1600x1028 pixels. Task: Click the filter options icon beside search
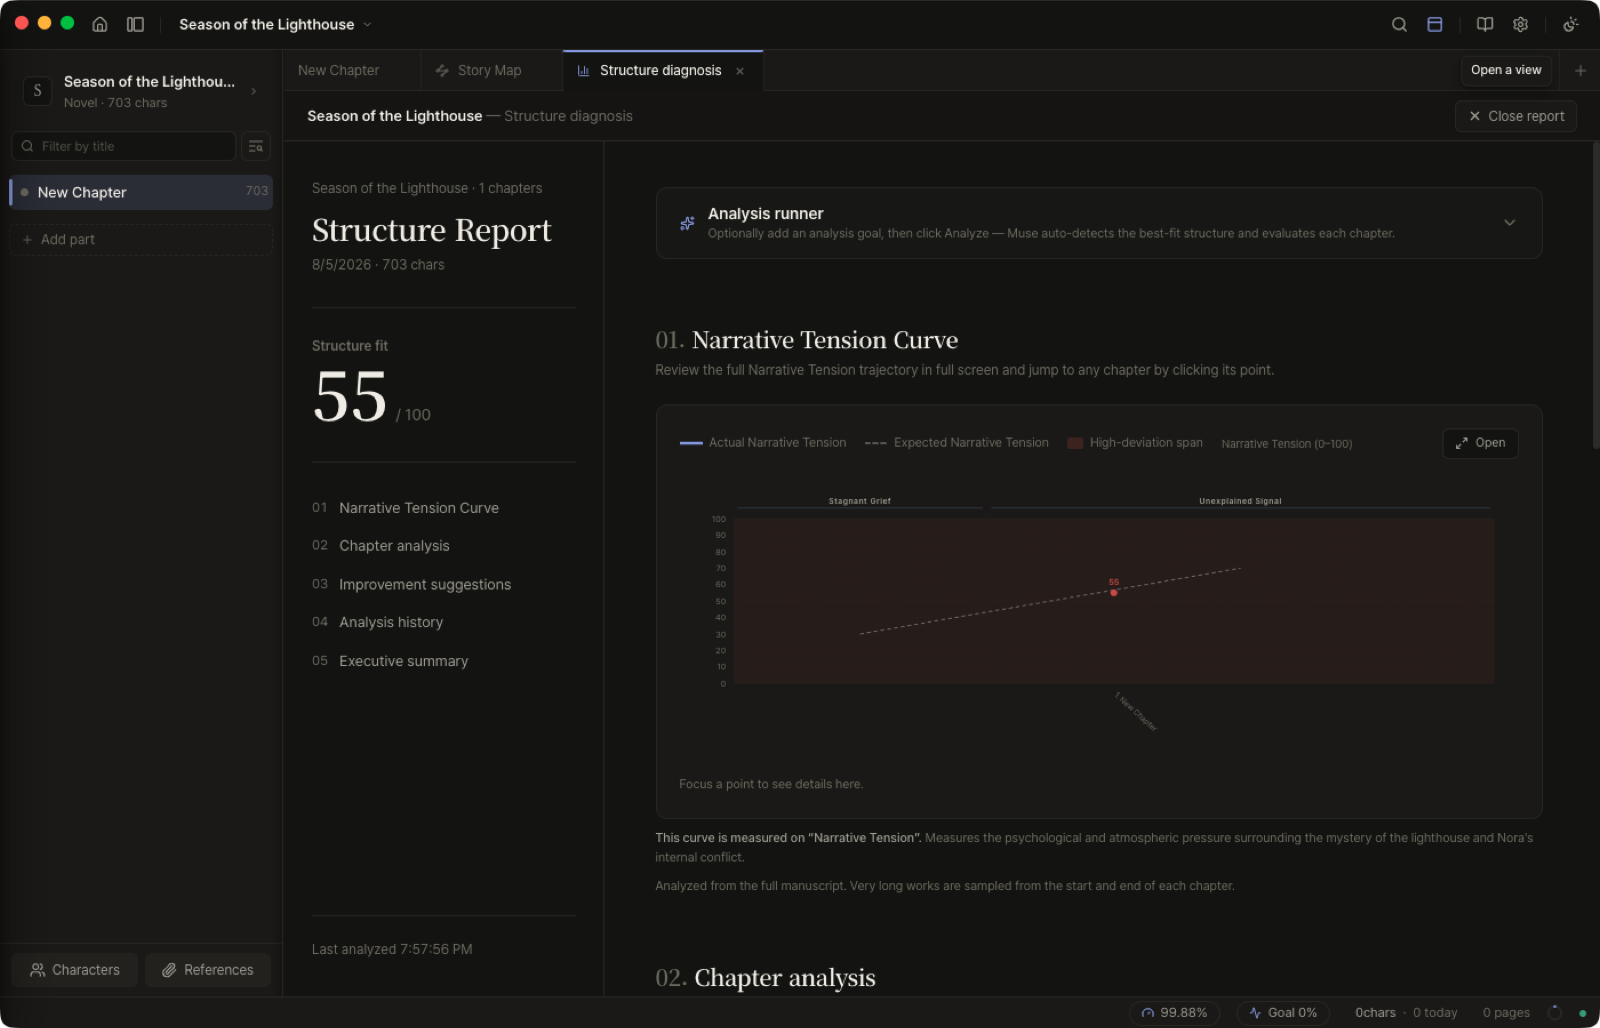click(256, 146)
